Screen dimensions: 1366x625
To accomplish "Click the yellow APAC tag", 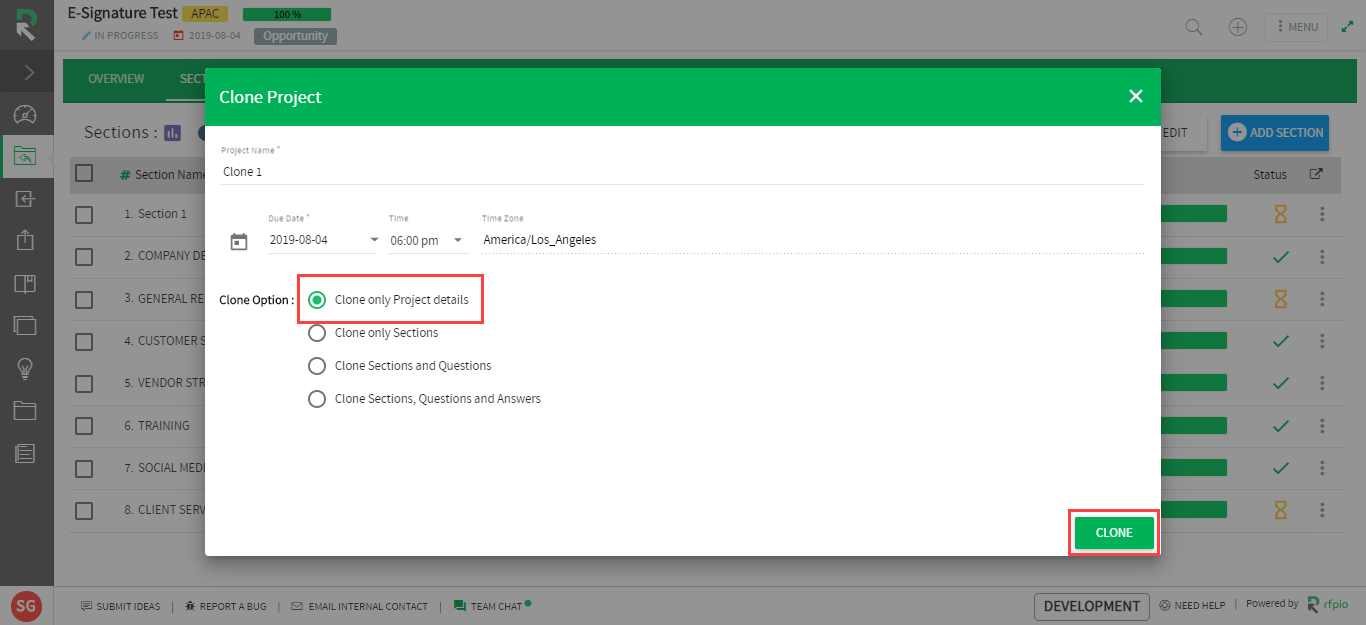I will pyautogui.click(x=205, y=14).
